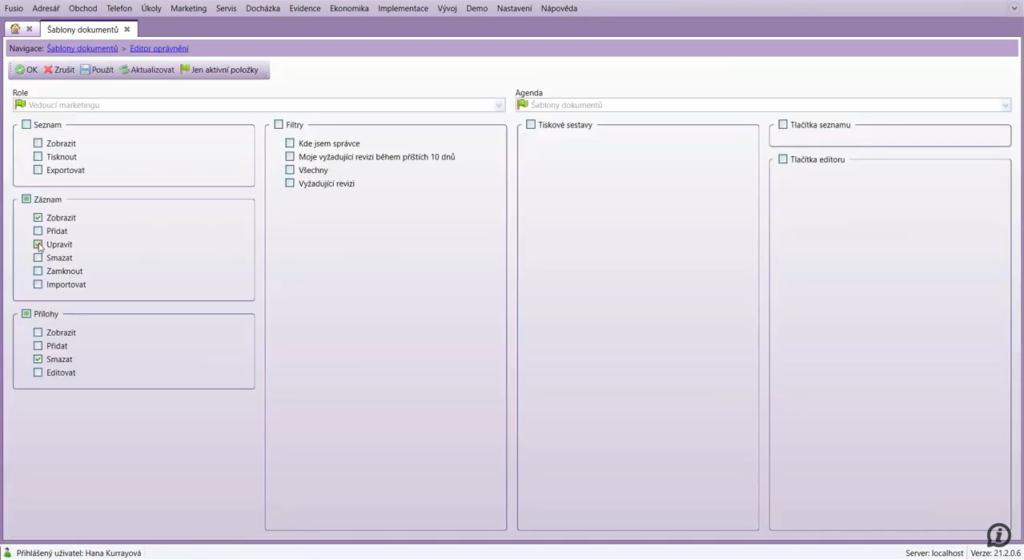Click the Použít save disk icon
This screenshot has width=1024, height=560.
85,70
